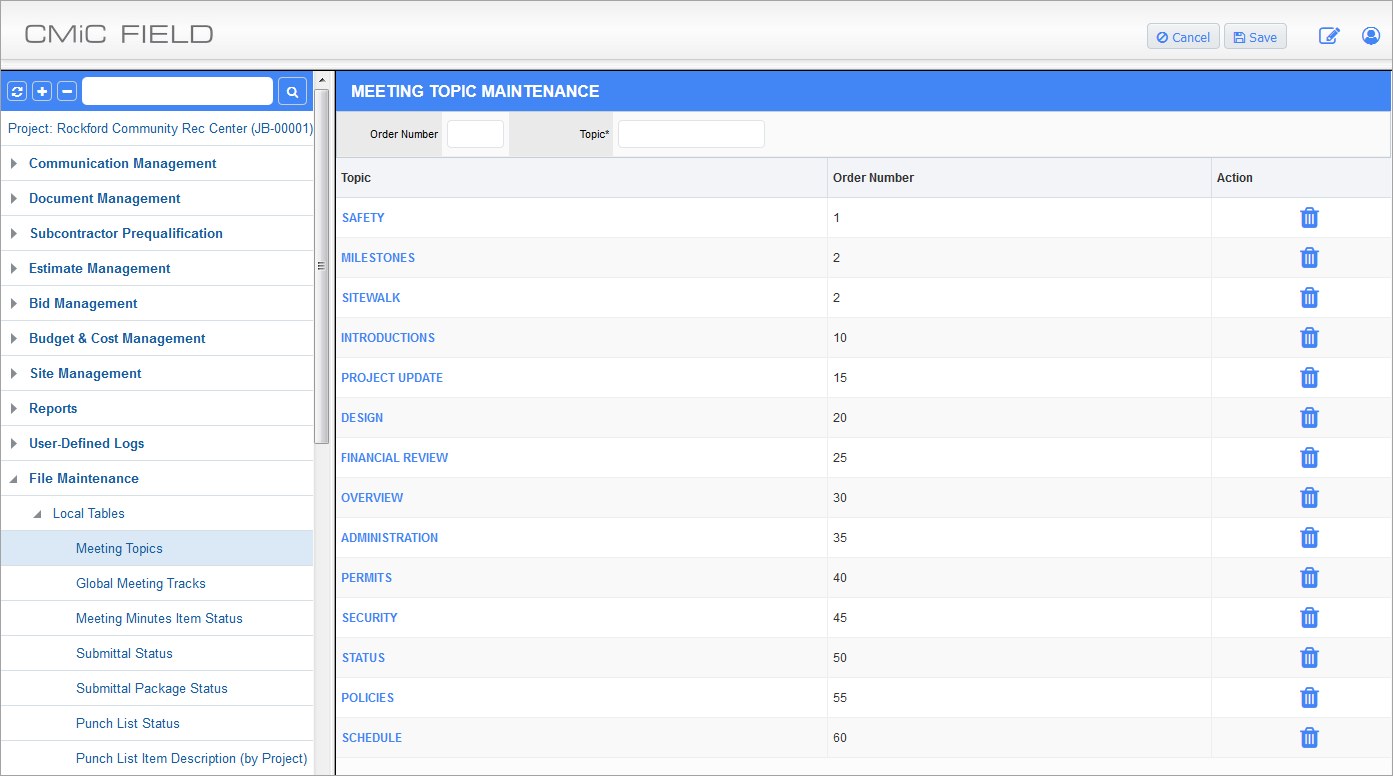
Task: Open the ADMINISTRATION topic link
Action: 389,538
